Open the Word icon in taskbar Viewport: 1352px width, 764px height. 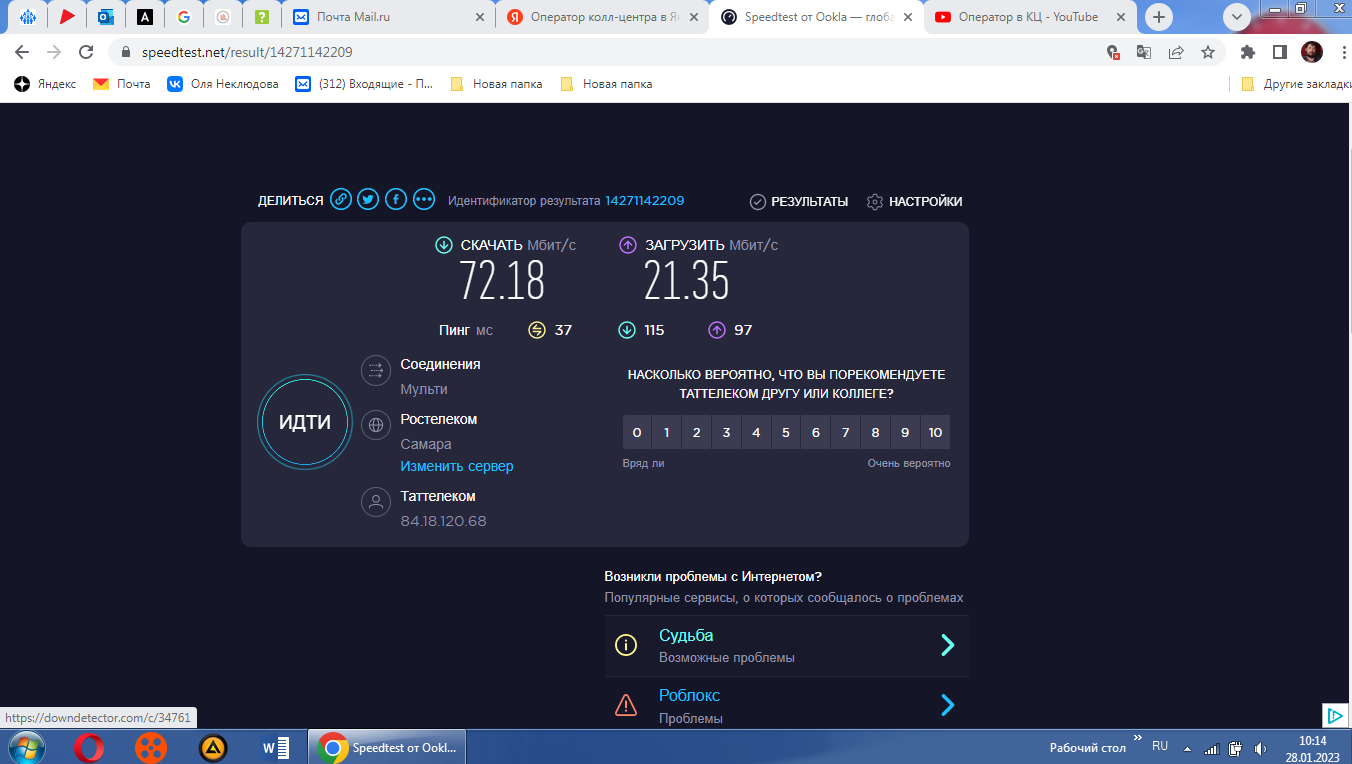pyautogui.click(x=275, y=747)
